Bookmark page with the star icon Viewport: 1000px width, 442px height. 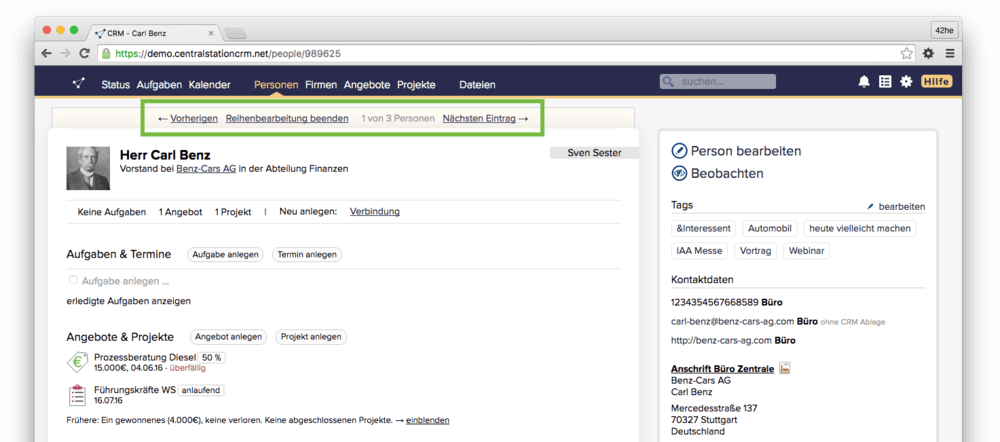(x=906, y=53)
